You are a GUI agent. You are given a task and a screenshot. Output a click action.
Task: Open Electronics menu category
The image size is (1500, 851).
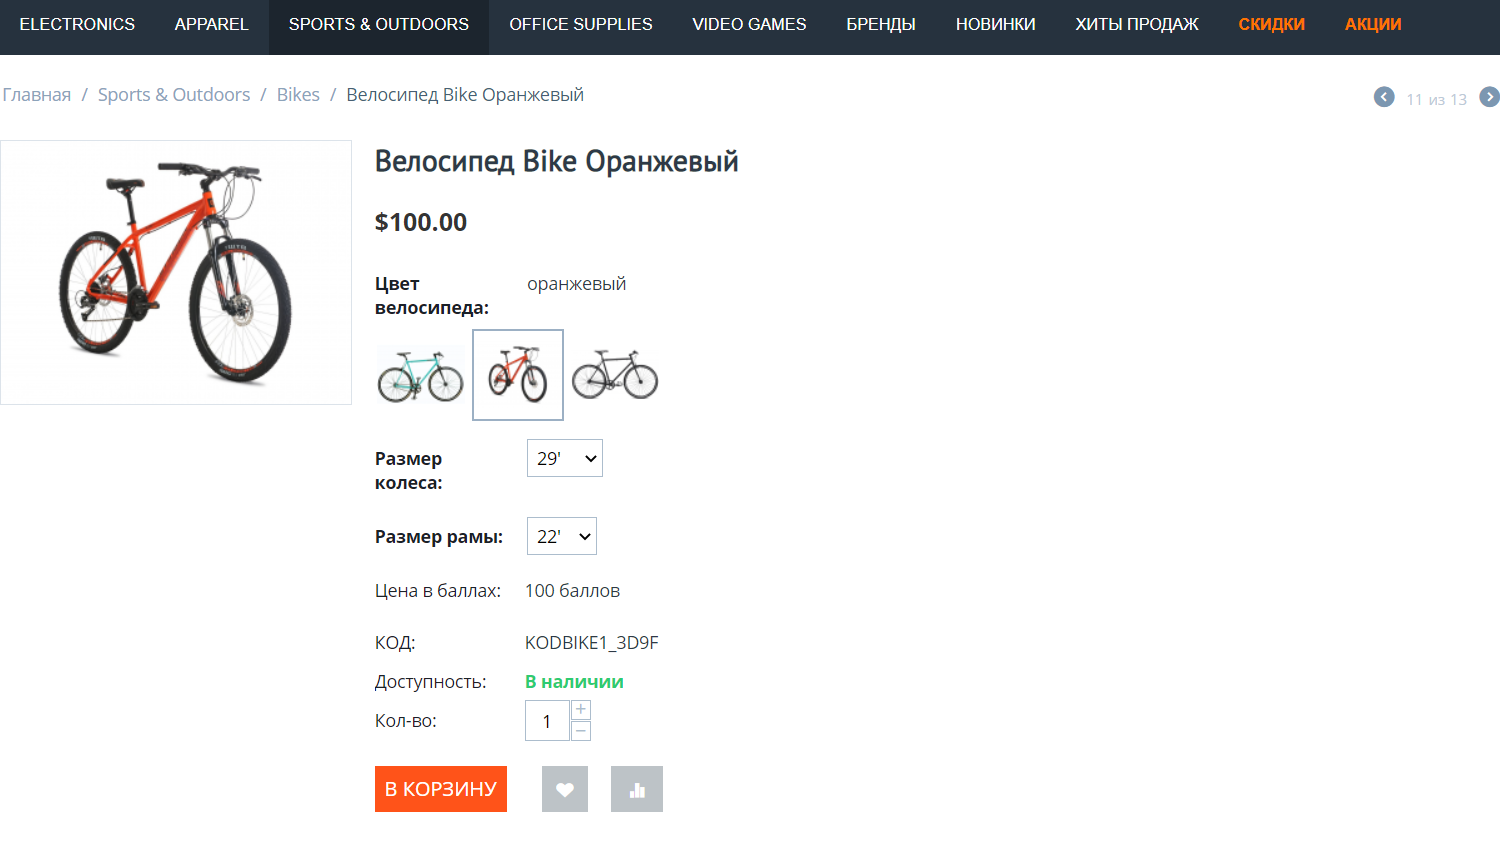click(x=77, y=24)
